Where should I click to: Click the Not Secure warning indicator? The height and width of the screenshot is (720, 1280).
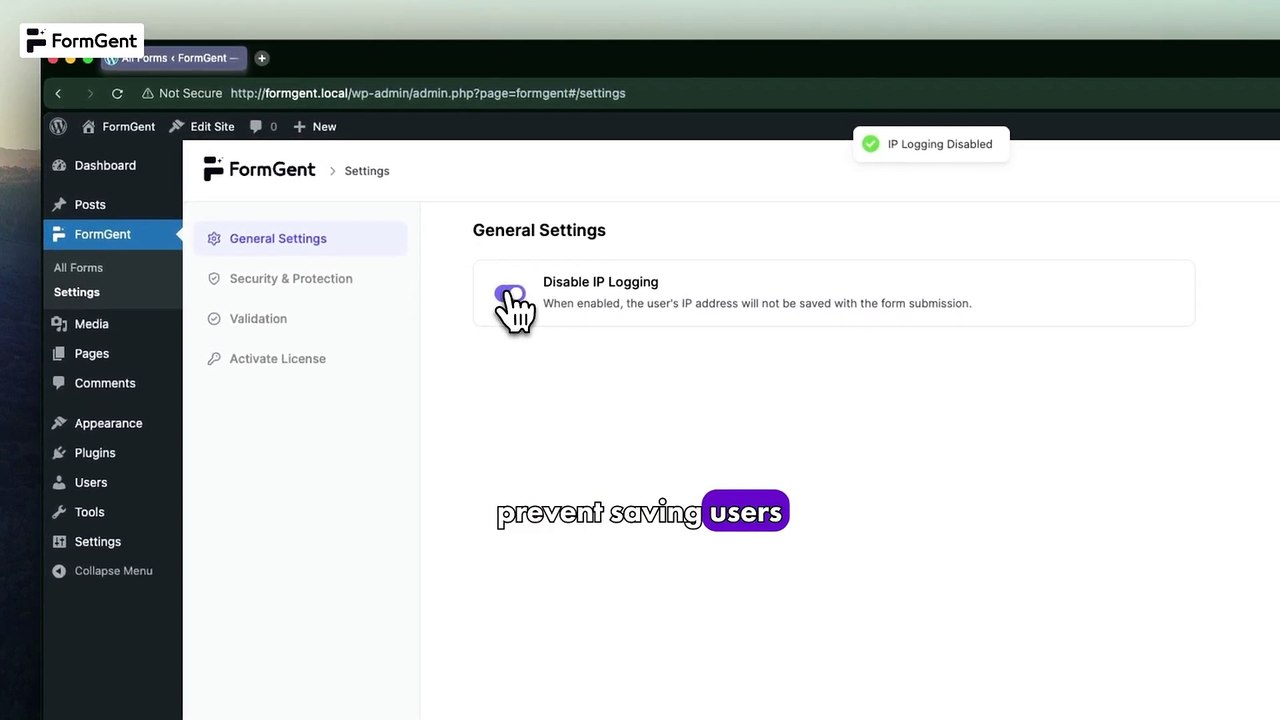click(181, 93)
